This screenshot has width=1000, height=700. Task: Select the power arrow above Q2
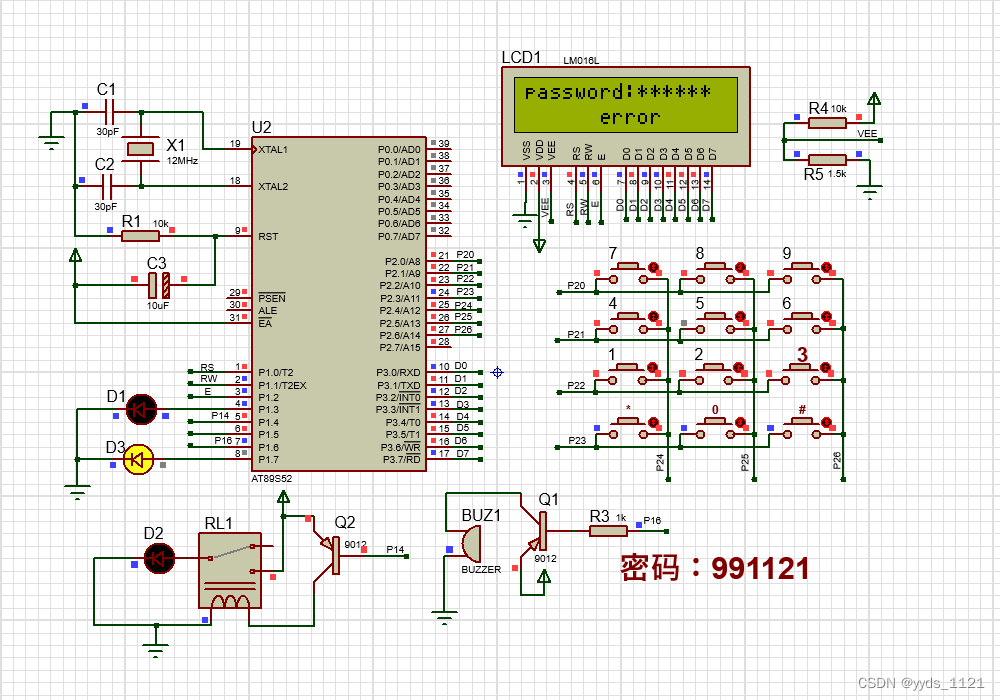tap(284, 497)
